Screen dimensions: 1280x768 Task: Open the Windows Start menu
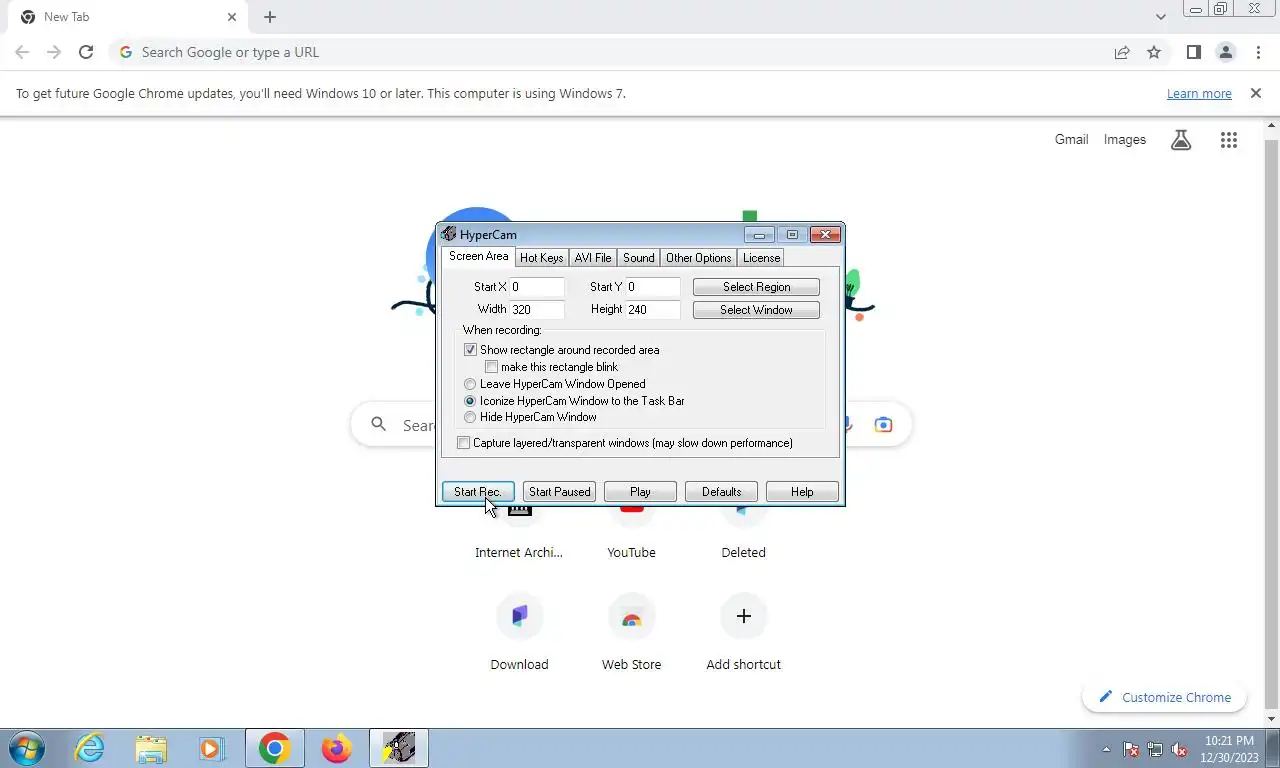[x=25, y=748]
